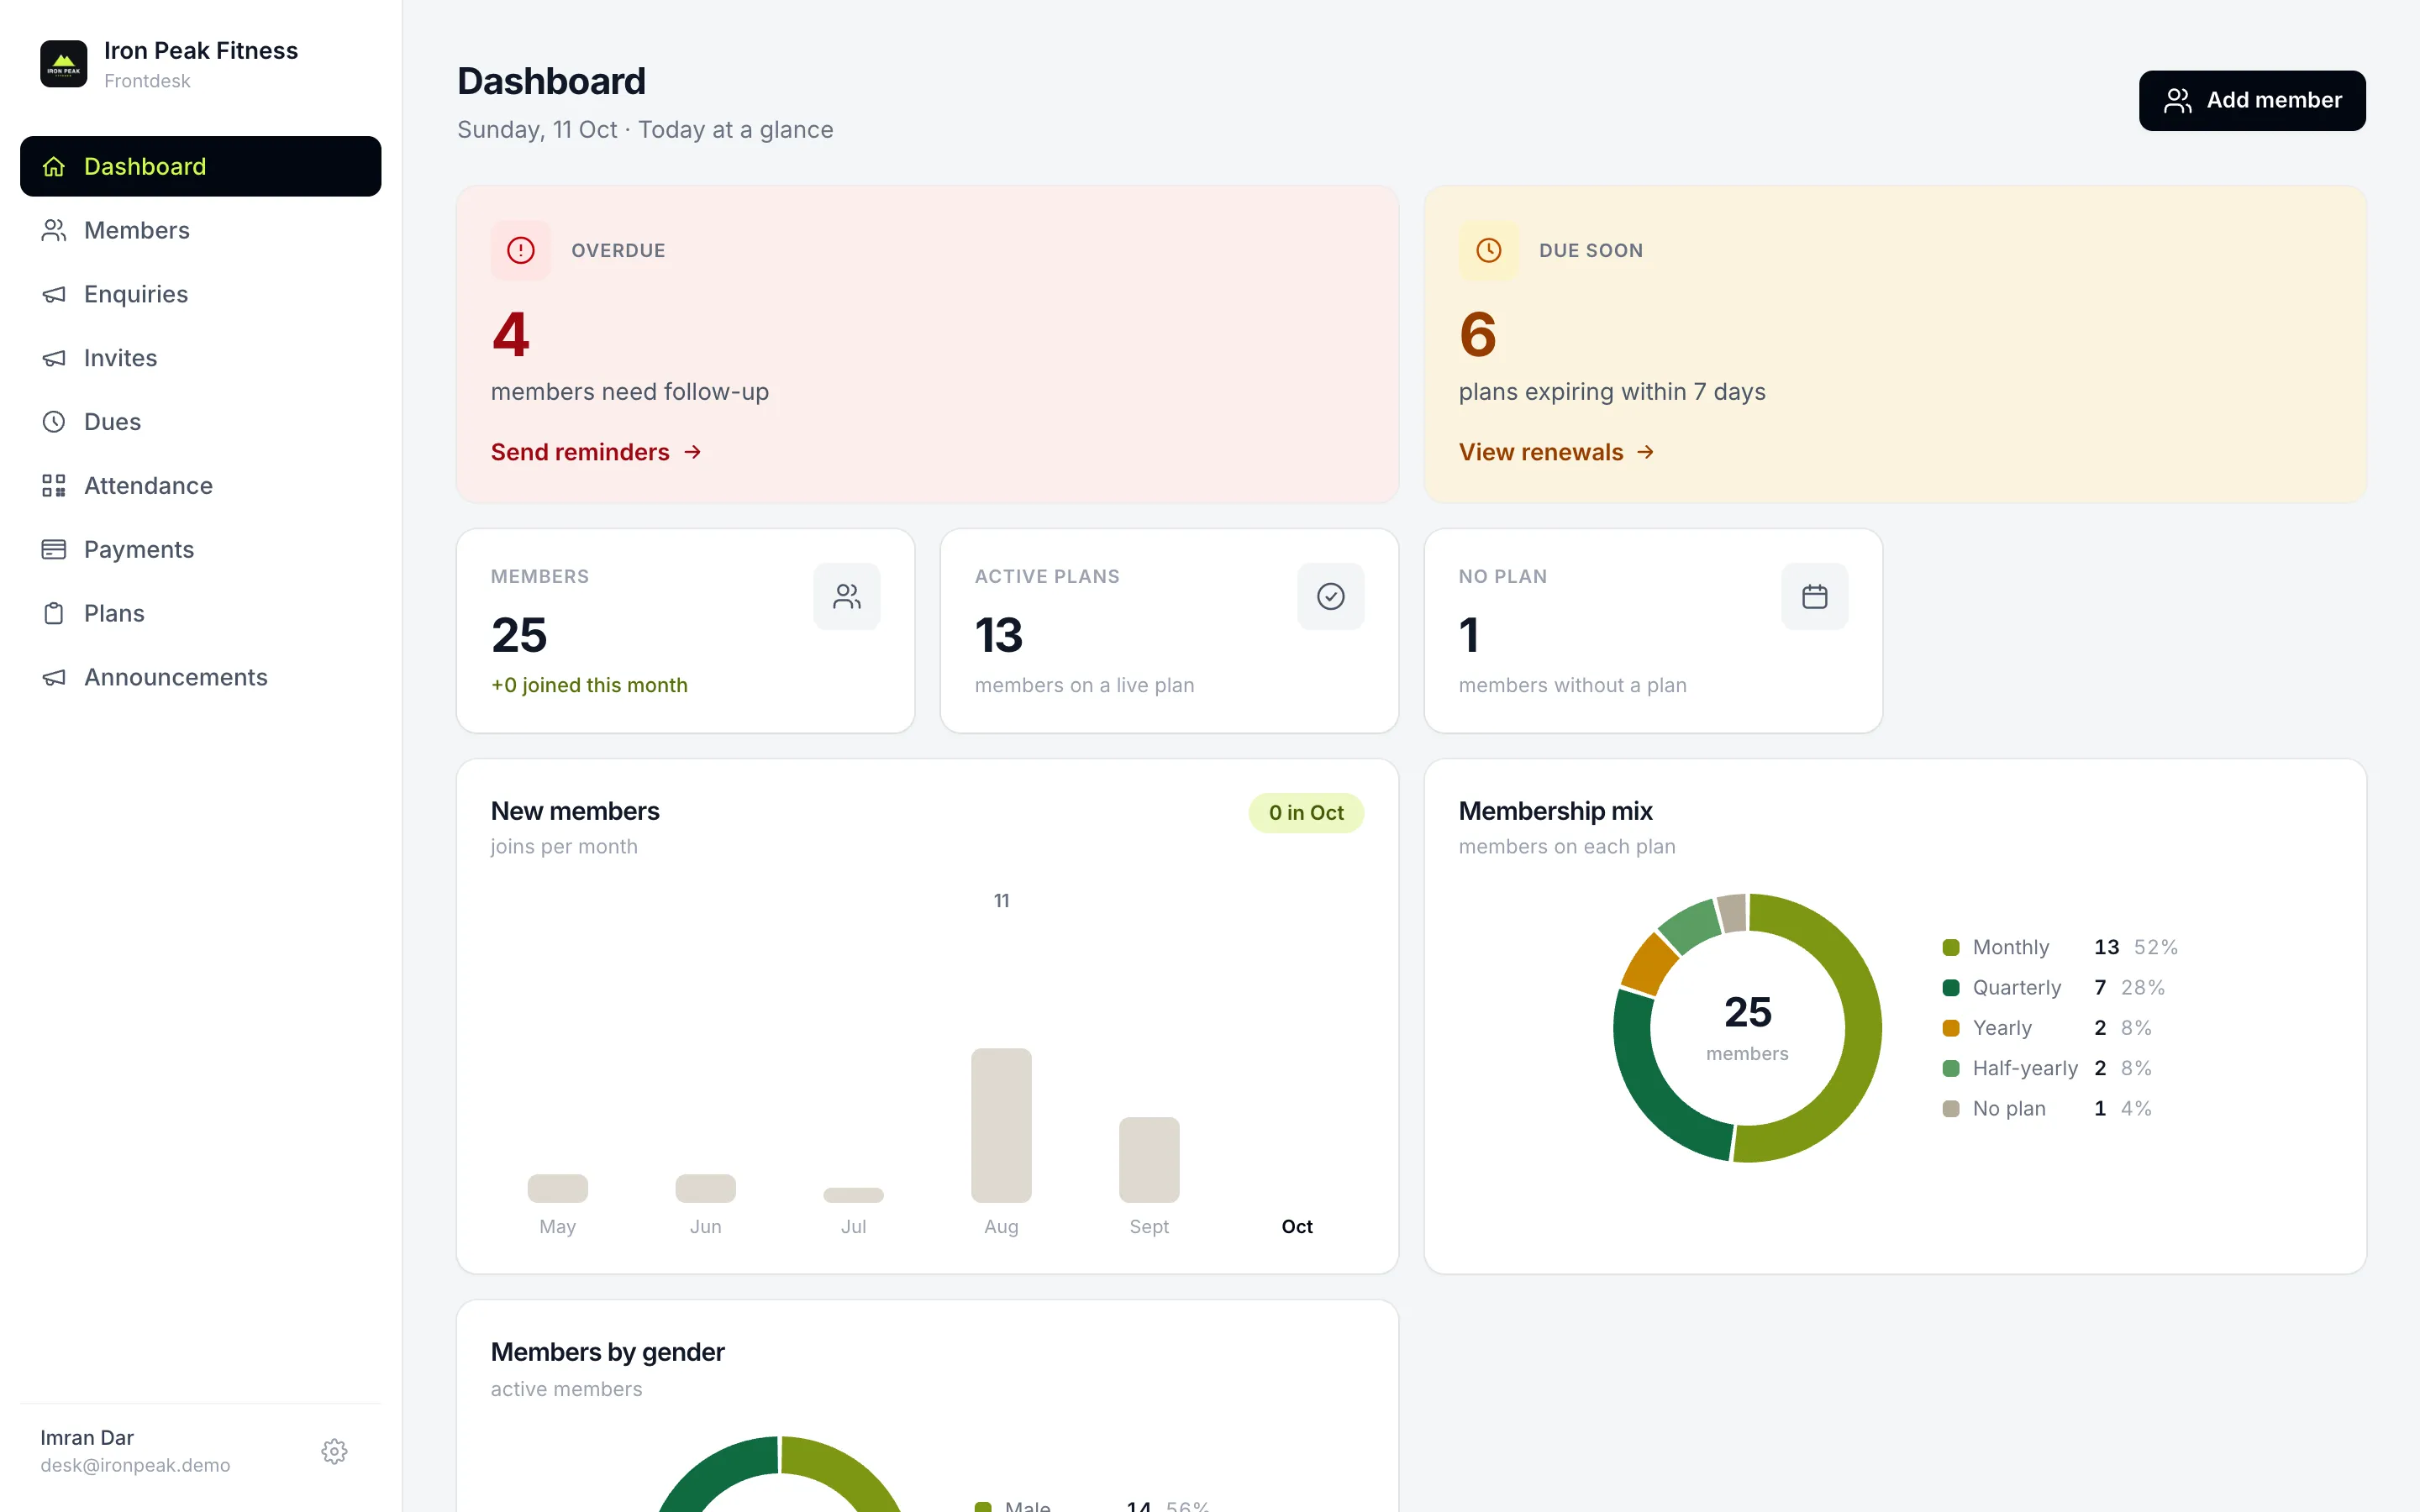Click the Members people icon in sidebar
Image resolution: width=2420 pixels, height=1512 pixels.
[54, 230]
